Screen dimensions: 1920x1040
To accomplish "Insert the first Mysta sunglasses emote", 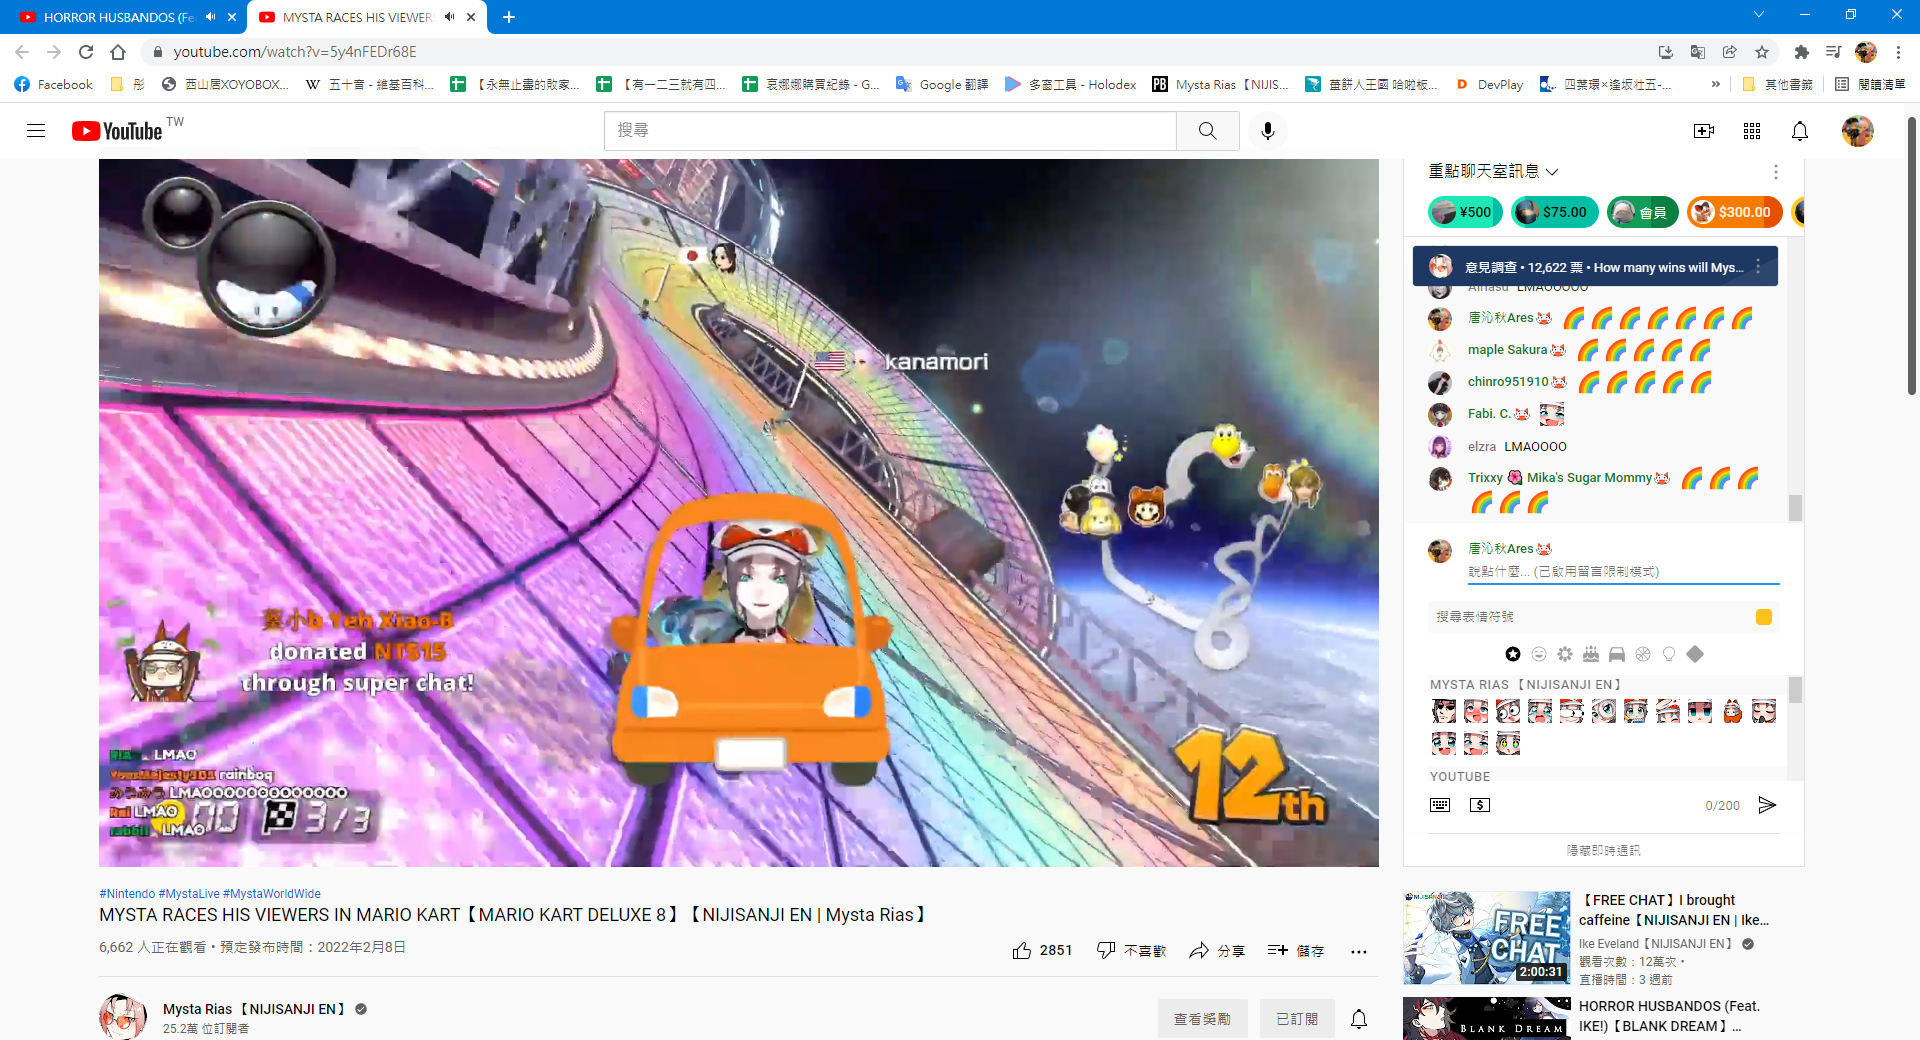I will click(1444, 711).
